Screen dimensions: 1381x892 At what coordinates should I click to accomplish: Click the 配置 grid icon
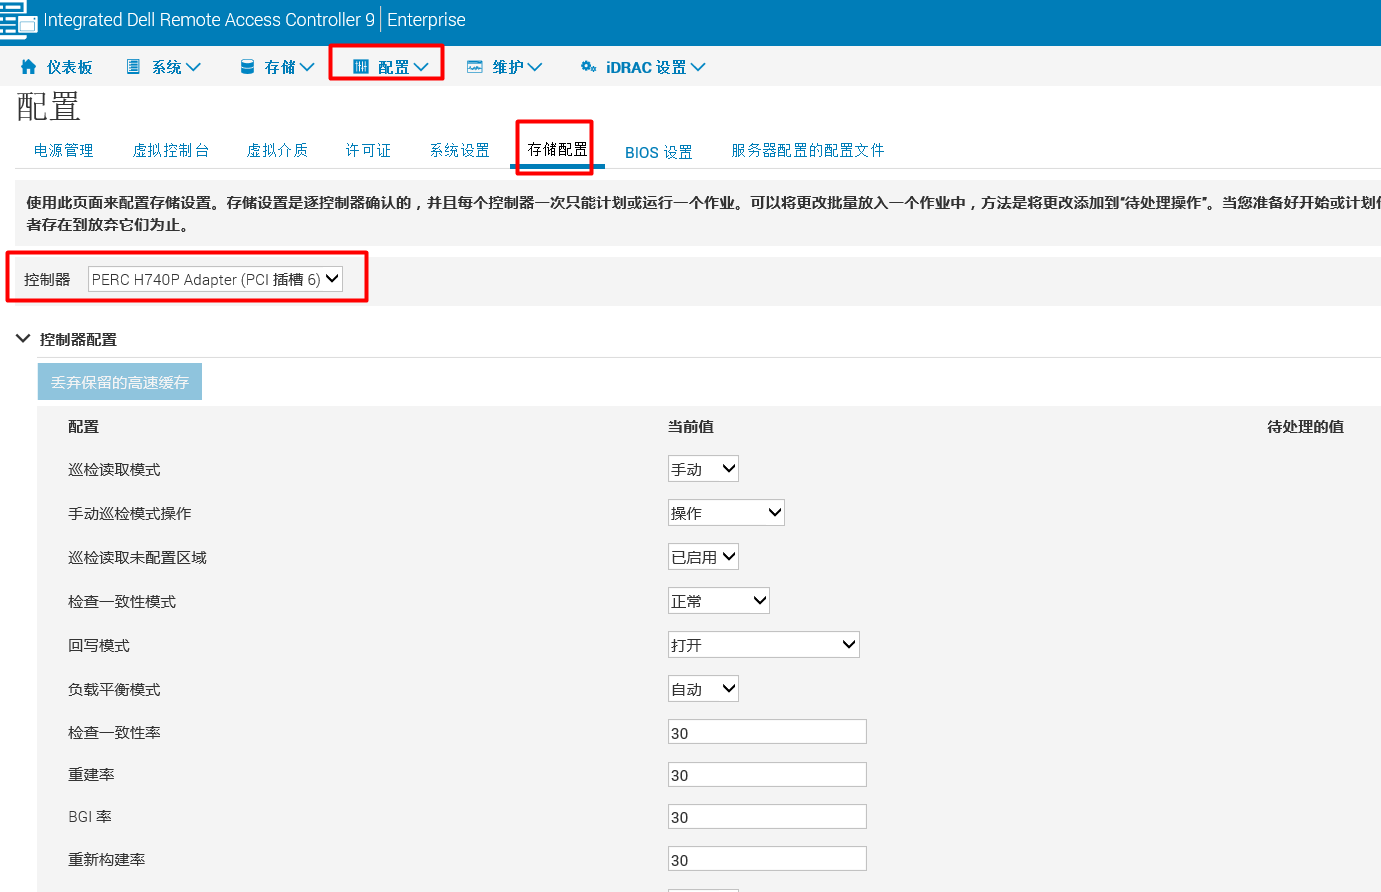coord(360,66)
